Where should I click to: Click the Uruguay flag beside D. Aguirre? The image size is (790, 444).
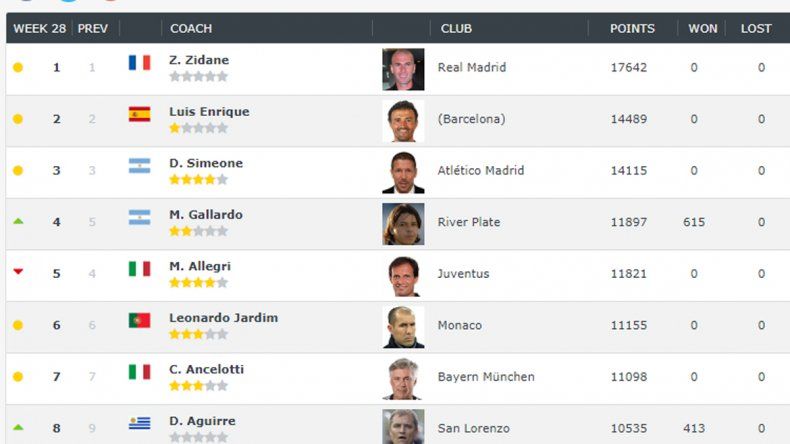139,424
